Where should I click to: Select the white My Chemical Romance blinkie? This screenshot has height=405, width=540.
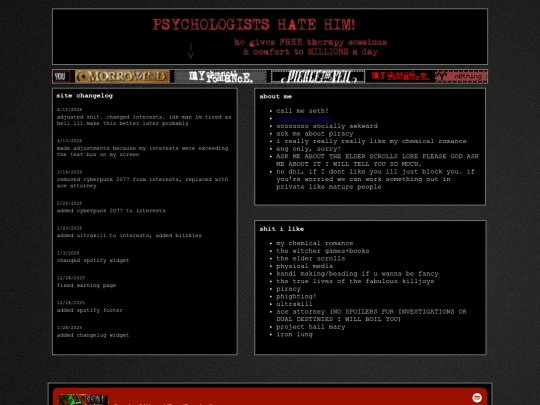coord(220,76)
